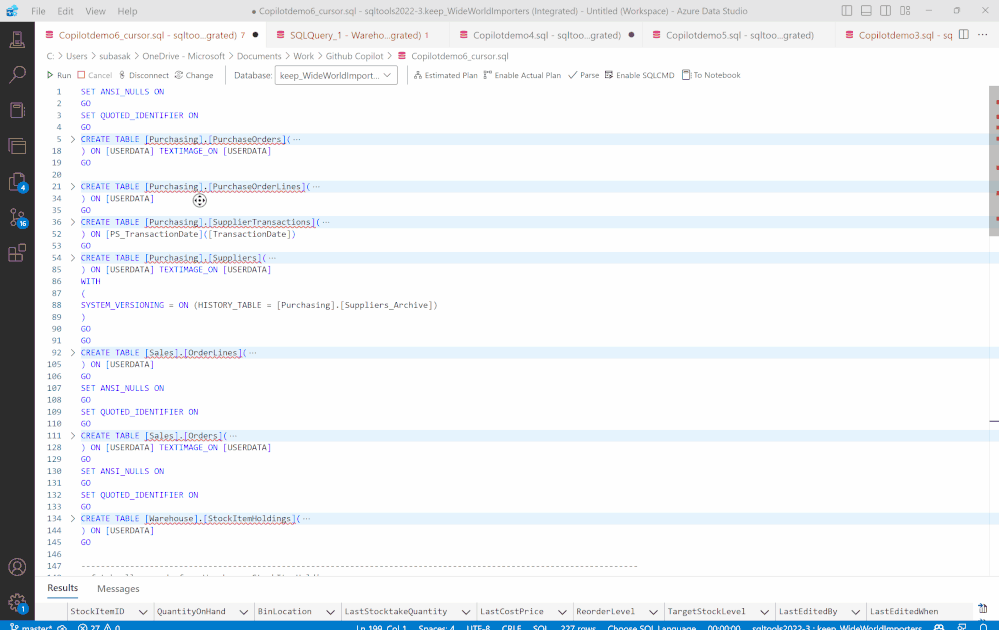Toggle primary side bar layout icon
Image resolution: width=999 pixels, height=630 pixels.
pyautogui.click(x=847, y=11)
